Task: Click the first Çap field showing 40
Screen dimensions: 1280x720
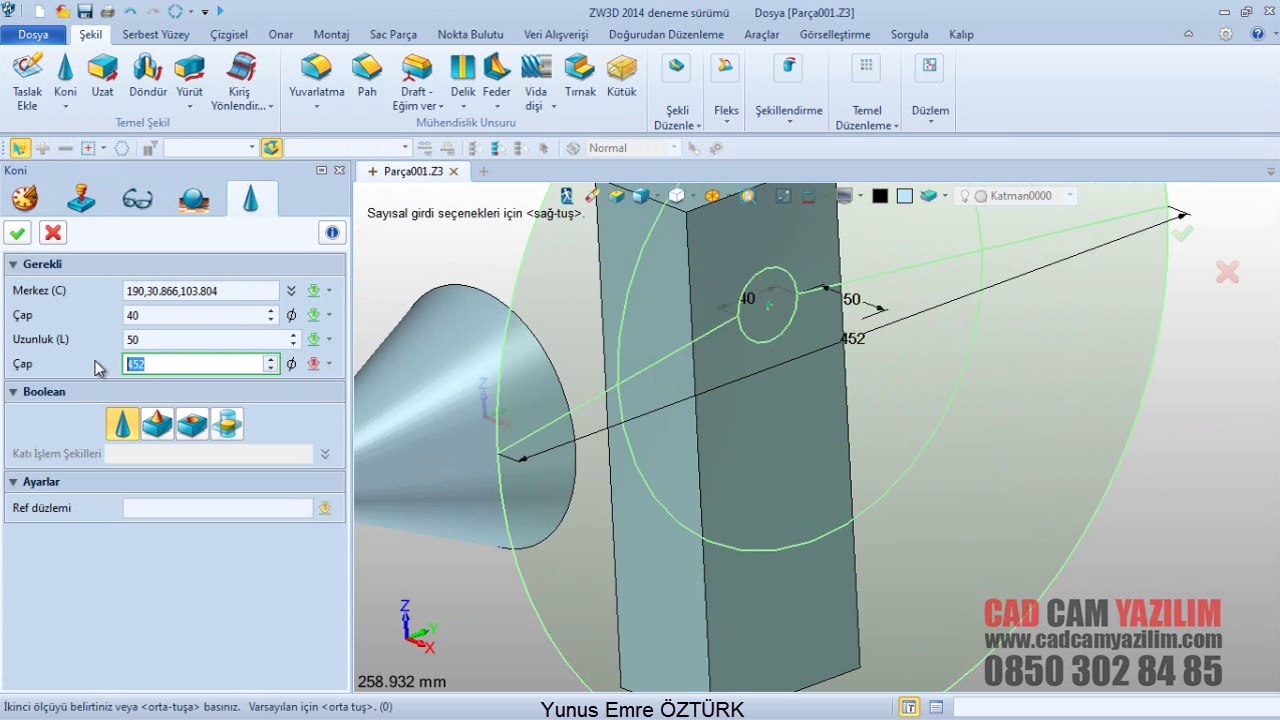Action: click(x=194, y=315)
